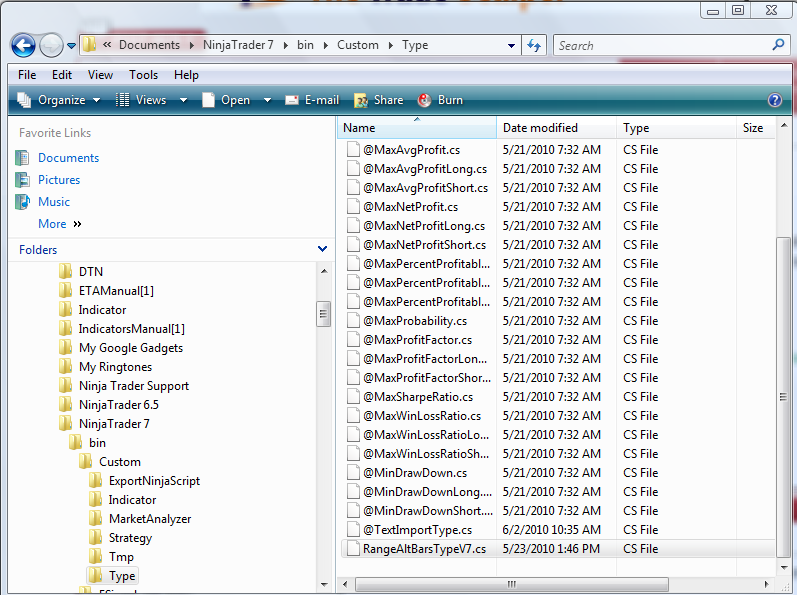Sort by Date modified column header
Screen dimensions: 797x595
click(557, 128)
